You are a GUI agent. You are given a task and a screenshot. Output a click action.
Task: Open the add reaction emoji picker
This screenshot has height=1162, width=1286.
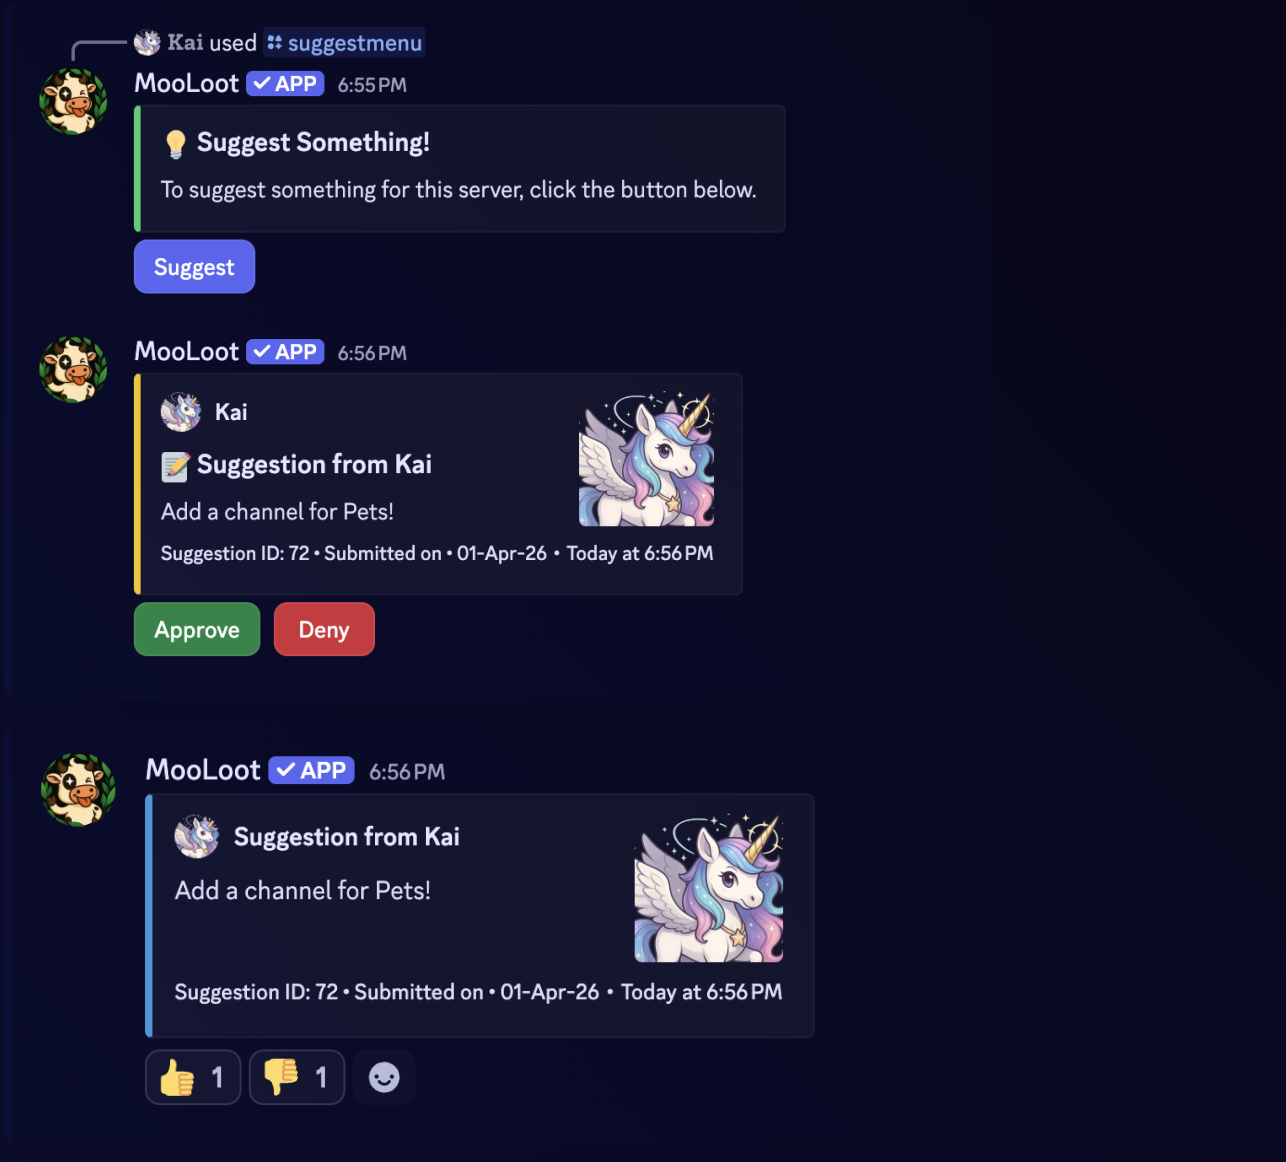(384, 1077)
